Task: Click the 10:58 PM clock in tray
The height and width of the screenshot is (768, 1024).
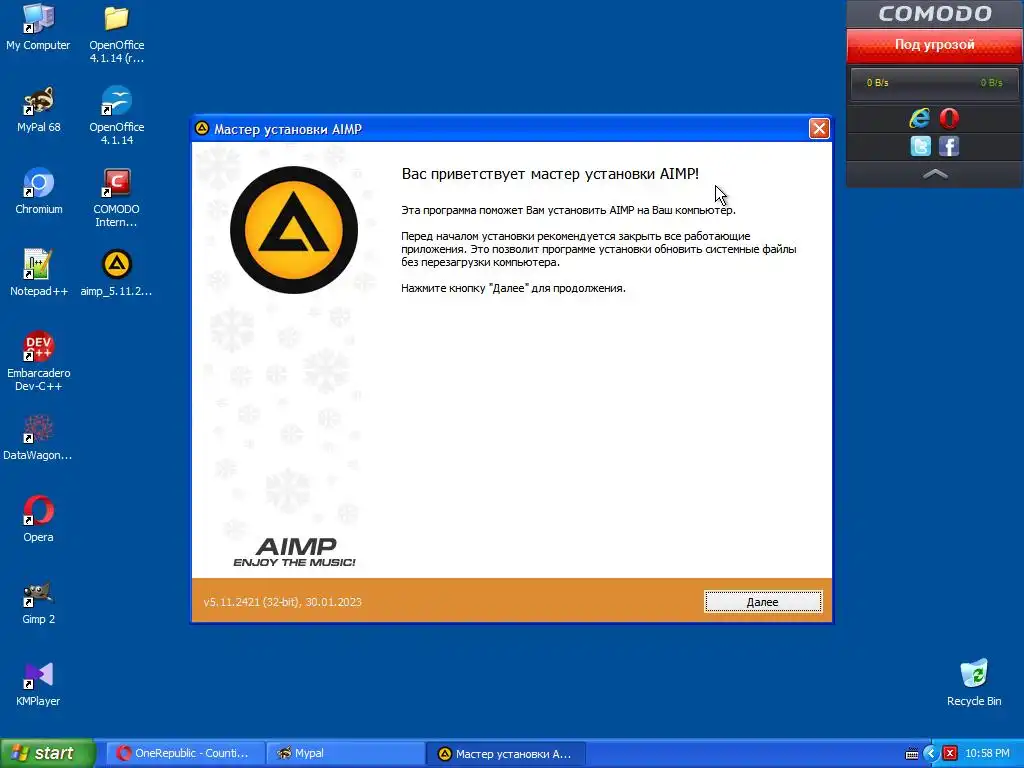Action: click(x=987, y=753)
